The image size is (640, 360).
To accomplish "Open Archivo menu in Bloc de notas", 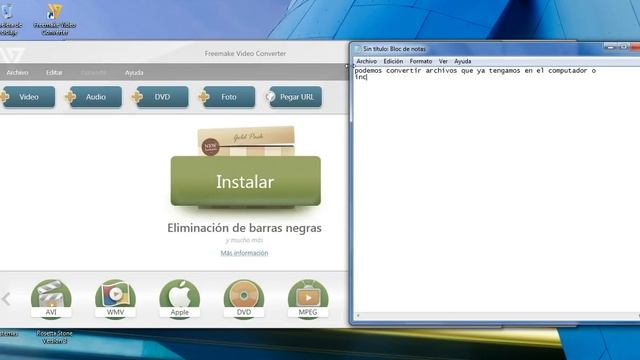I will click(367, 61).
